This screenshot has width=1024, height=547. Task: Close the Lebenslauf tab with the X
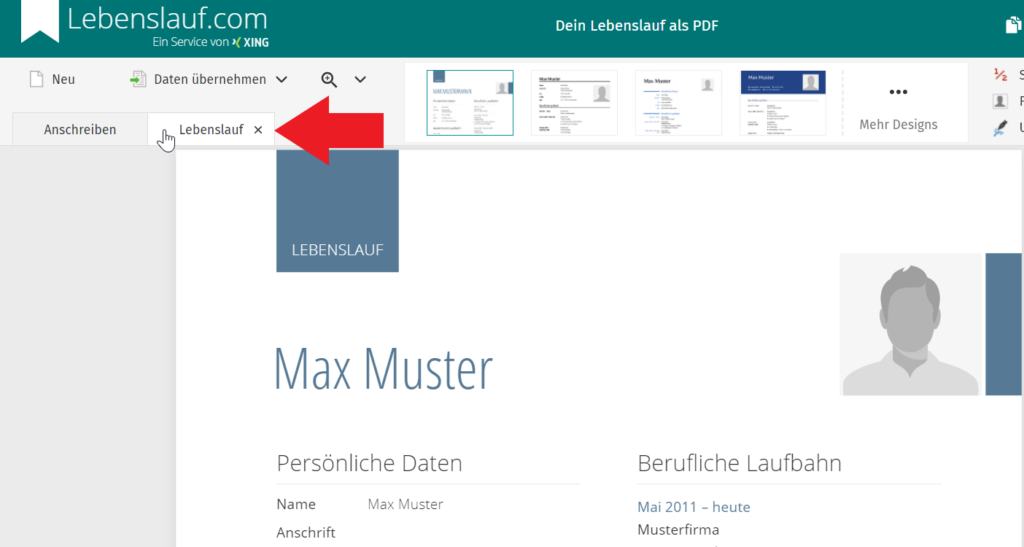(258, 130)
